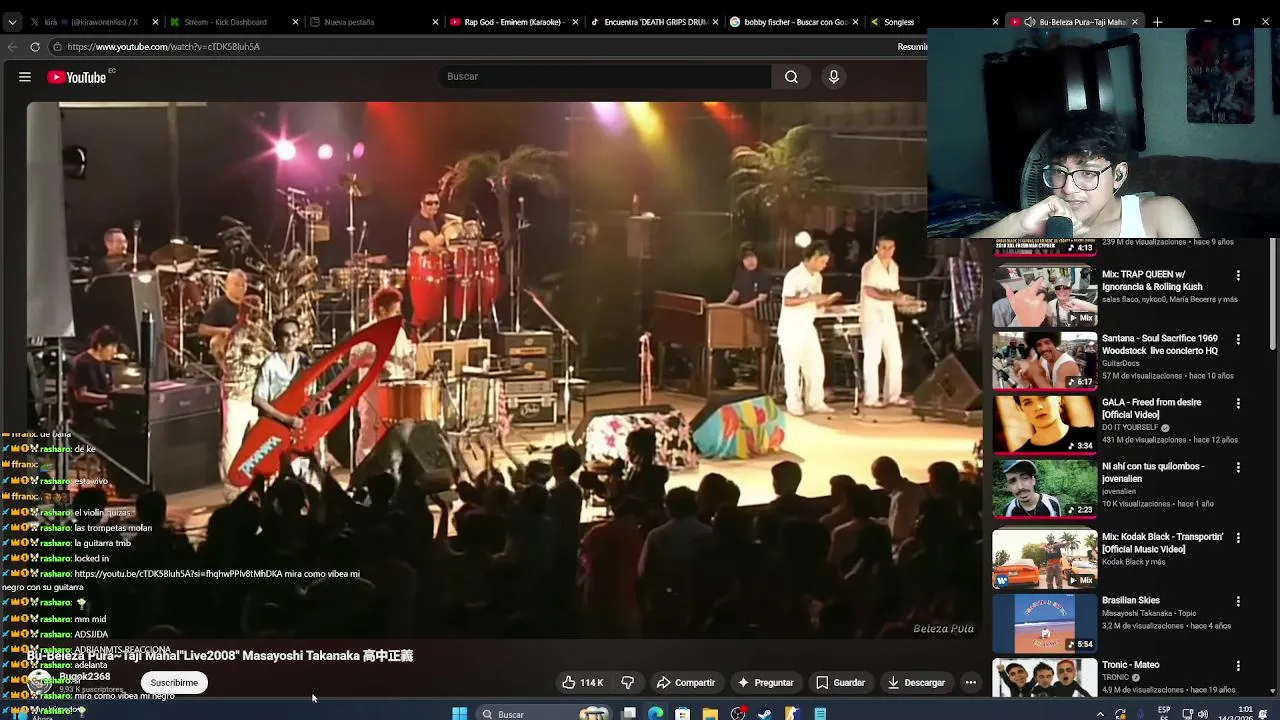Open options for Brasilian Skies video
1280x720 pixels.
tap(1238, 602)
